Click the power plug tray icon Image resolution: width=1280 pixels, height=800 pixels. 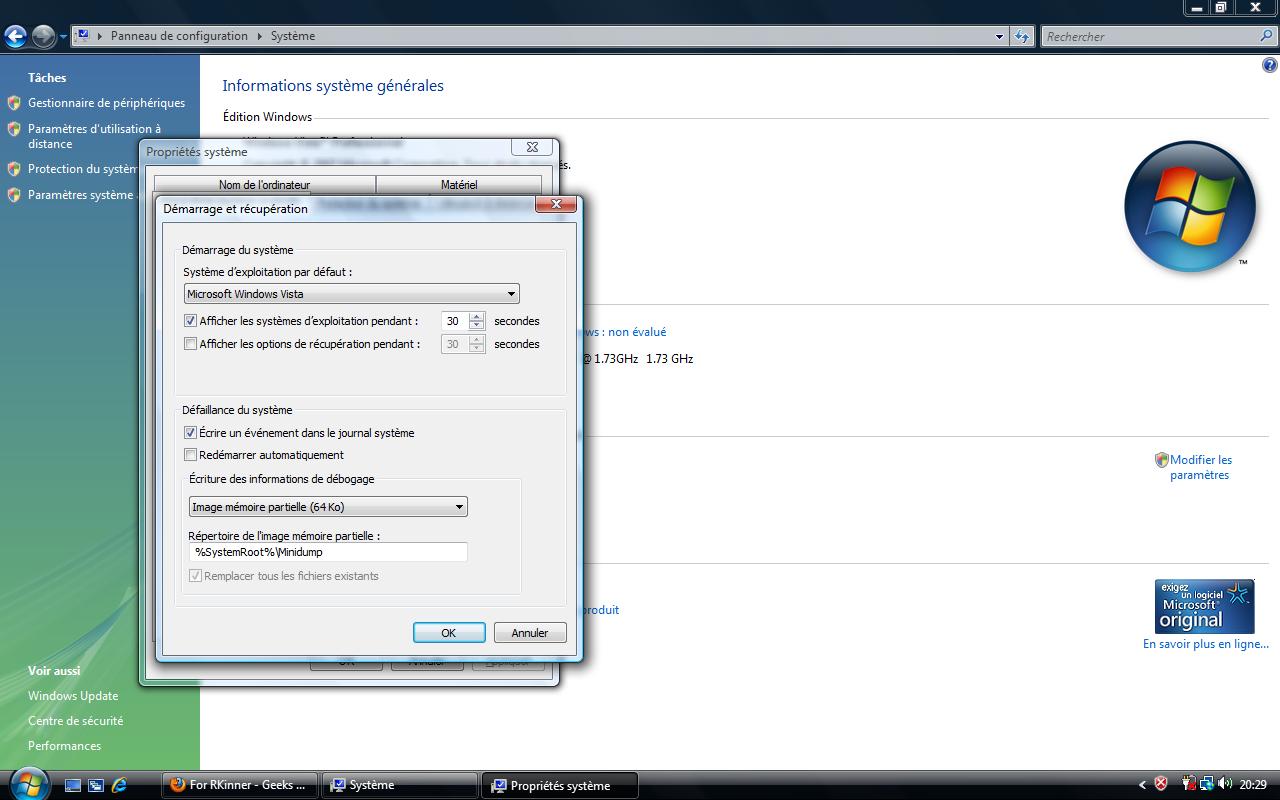click(x=1188, y=785)
